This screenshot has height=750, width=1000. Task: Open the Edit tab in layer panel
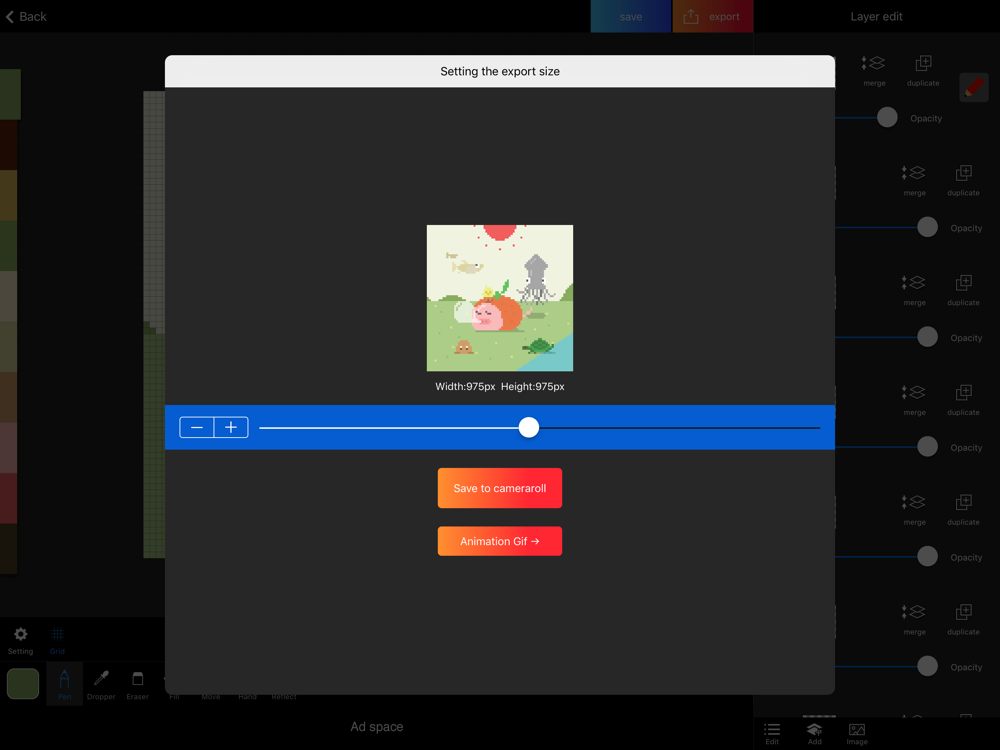(772, 733)
